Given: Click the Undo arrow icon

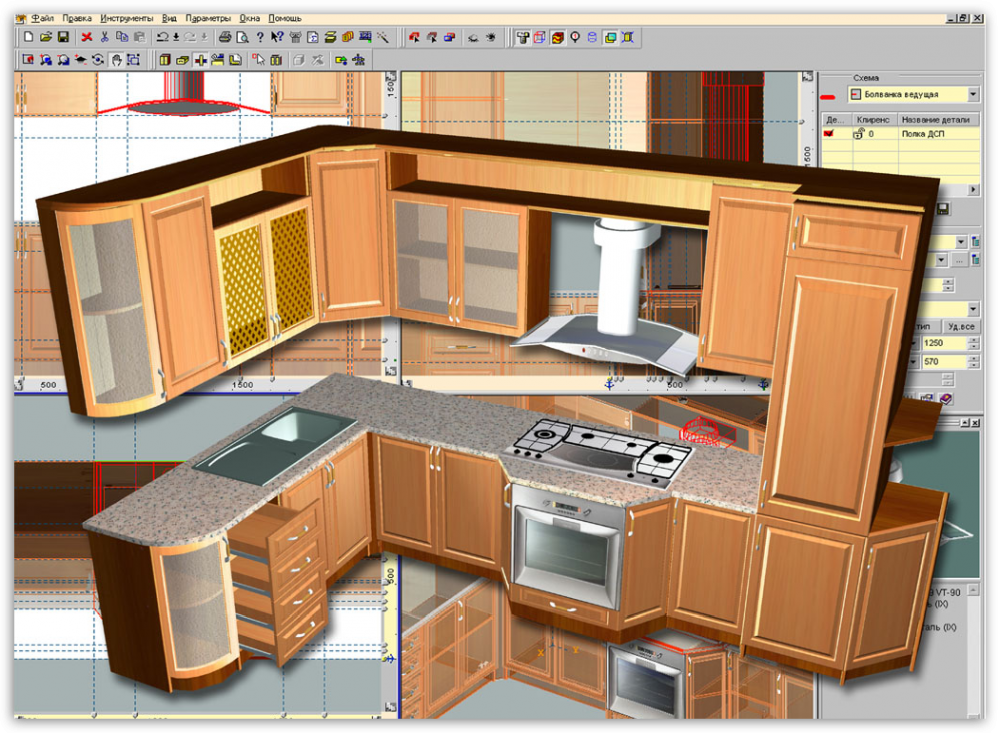Looking at the screenshot, I should (162, 37).
